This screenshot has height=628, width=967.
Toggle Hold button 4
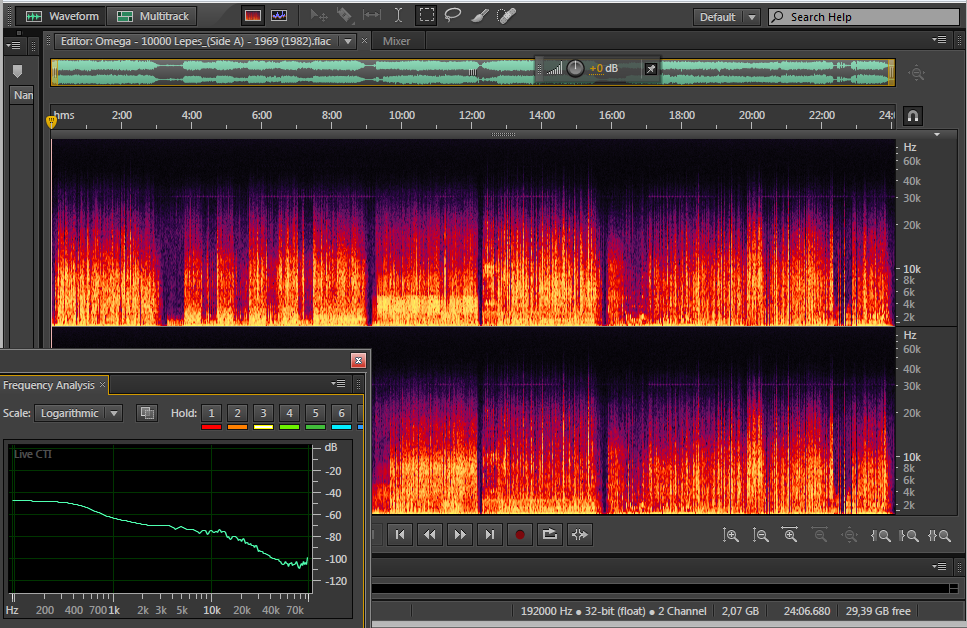[x=289, y=413]
